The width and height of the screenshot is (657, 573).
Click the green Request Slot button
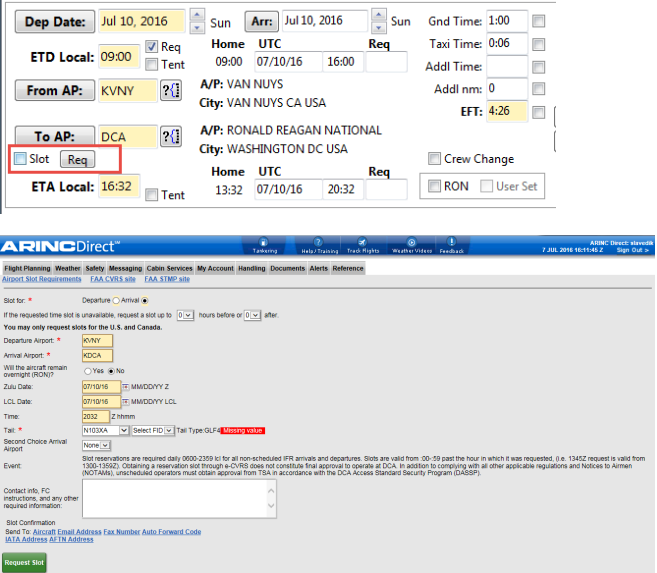click(x=24, y=563)
